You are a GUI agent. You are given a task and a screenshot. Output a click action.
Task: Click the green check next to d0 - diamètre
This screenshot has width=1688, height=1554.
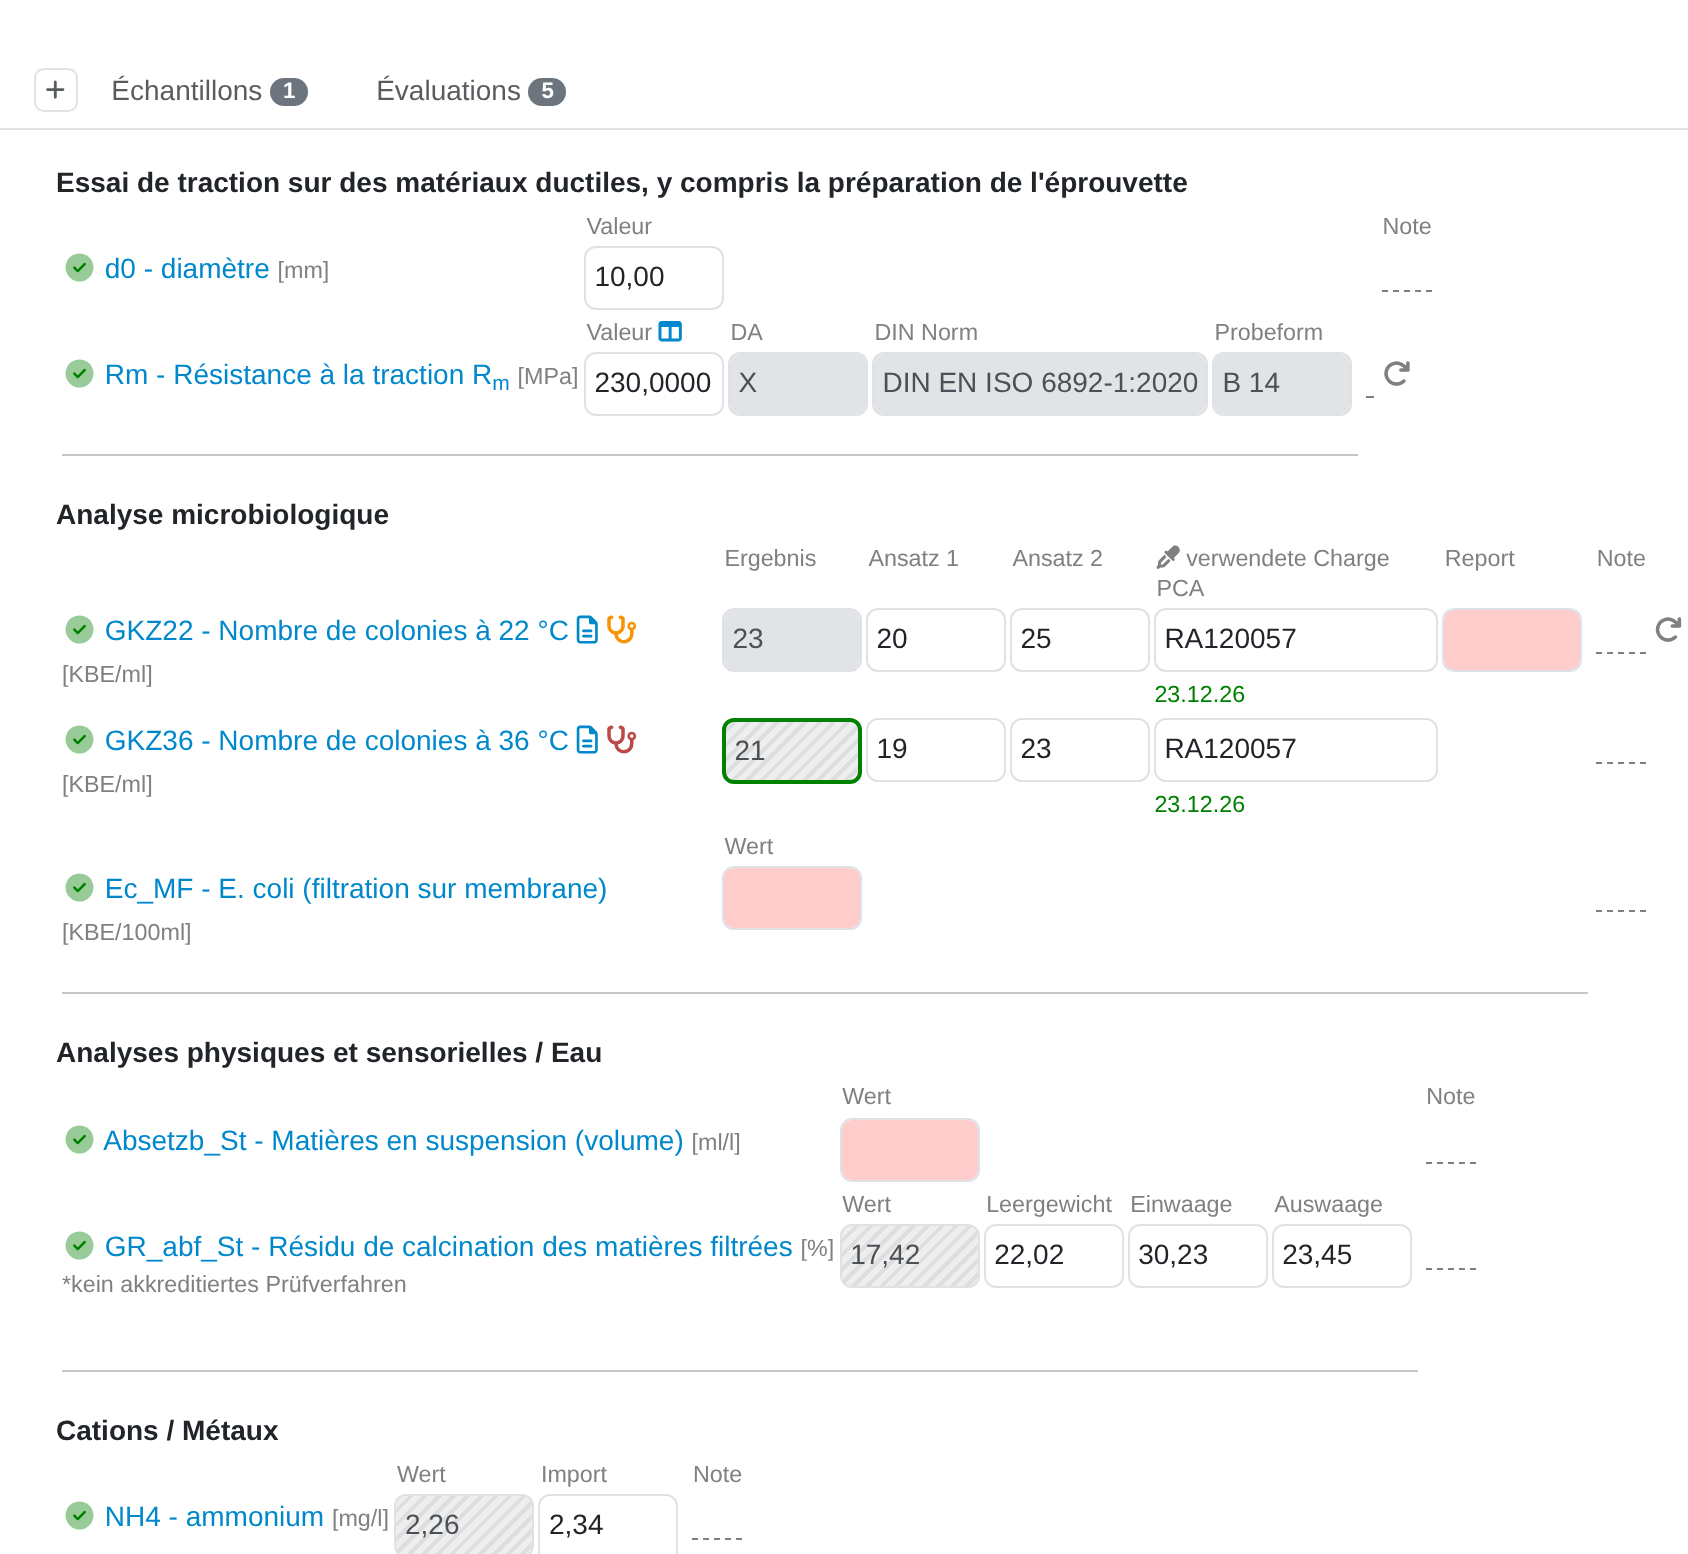[x=79, y=268]
